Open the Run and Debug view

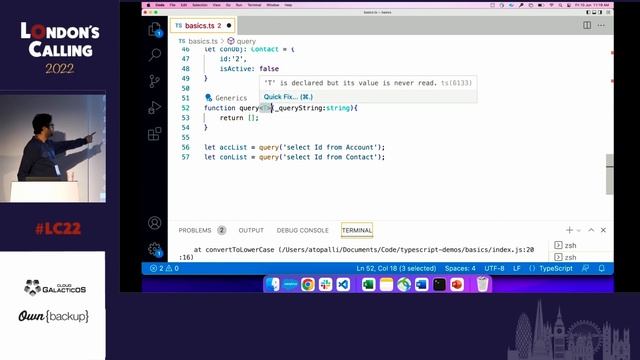pyautogui.click(x=155, y=107)
